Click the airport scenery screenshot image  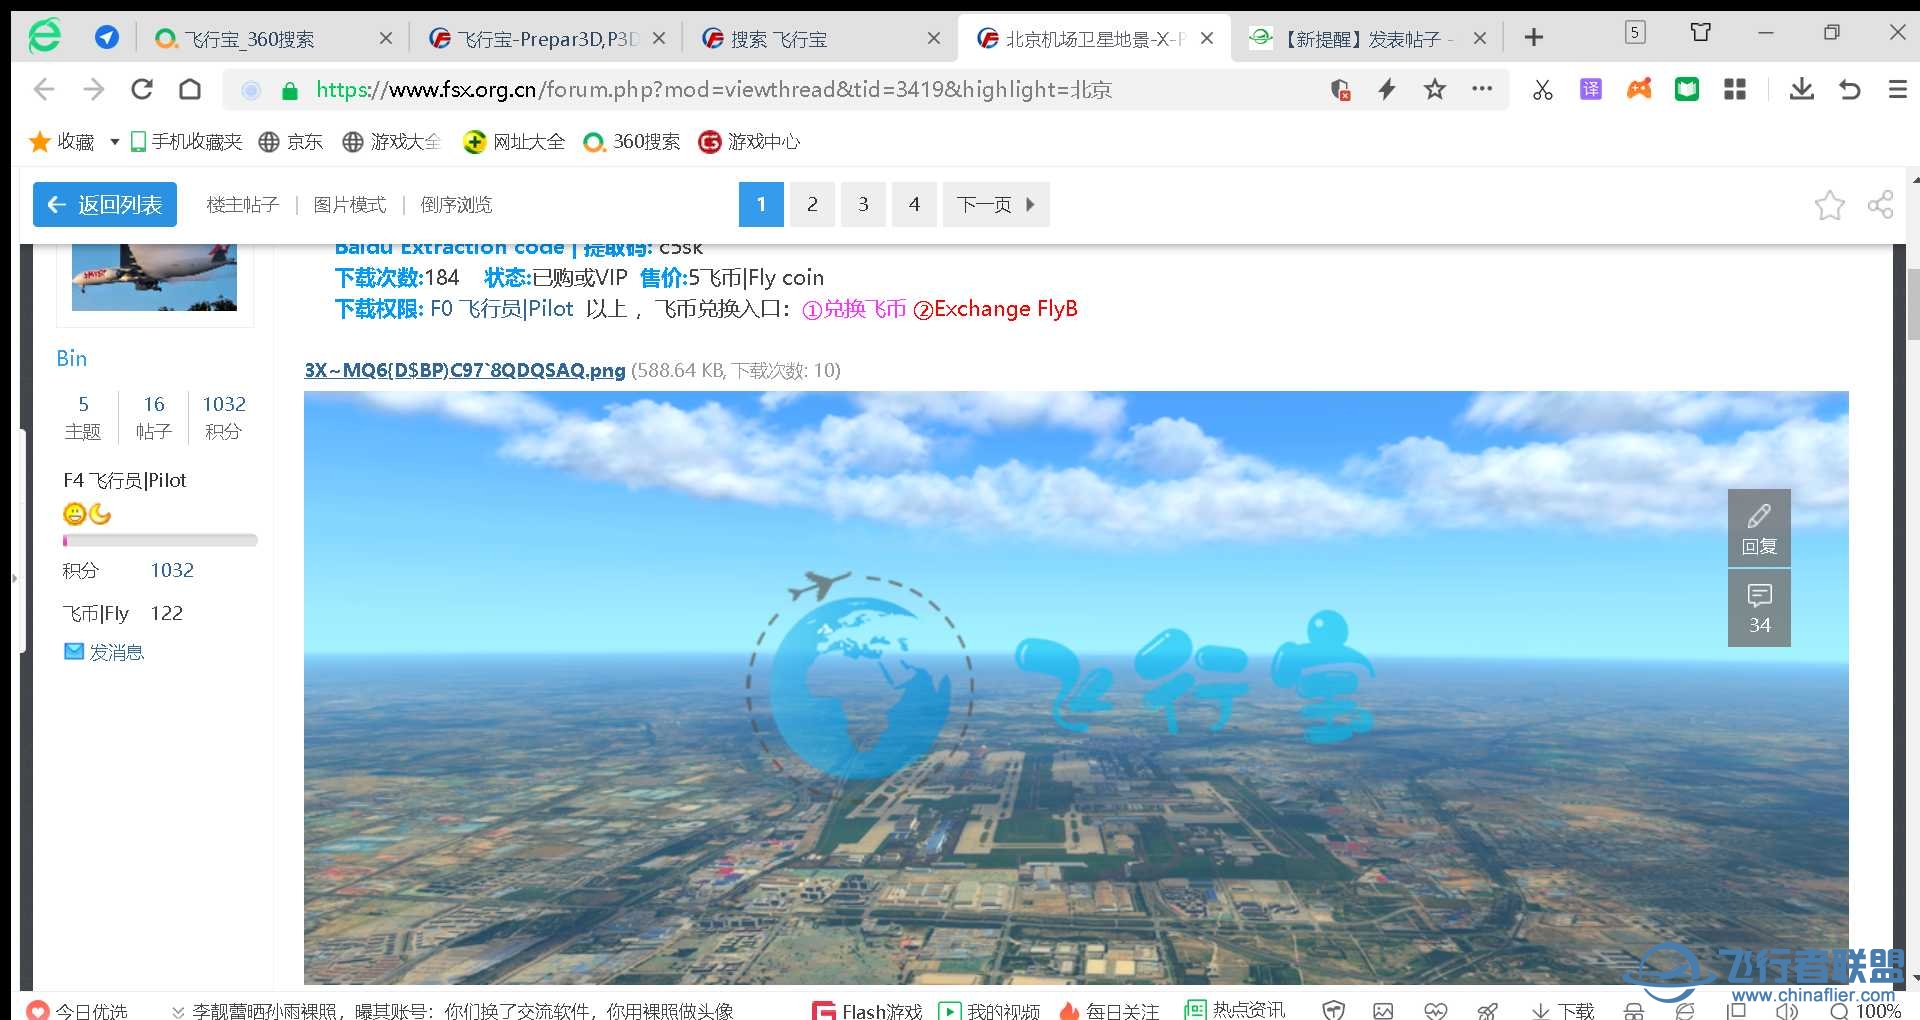click(1076, 687)
